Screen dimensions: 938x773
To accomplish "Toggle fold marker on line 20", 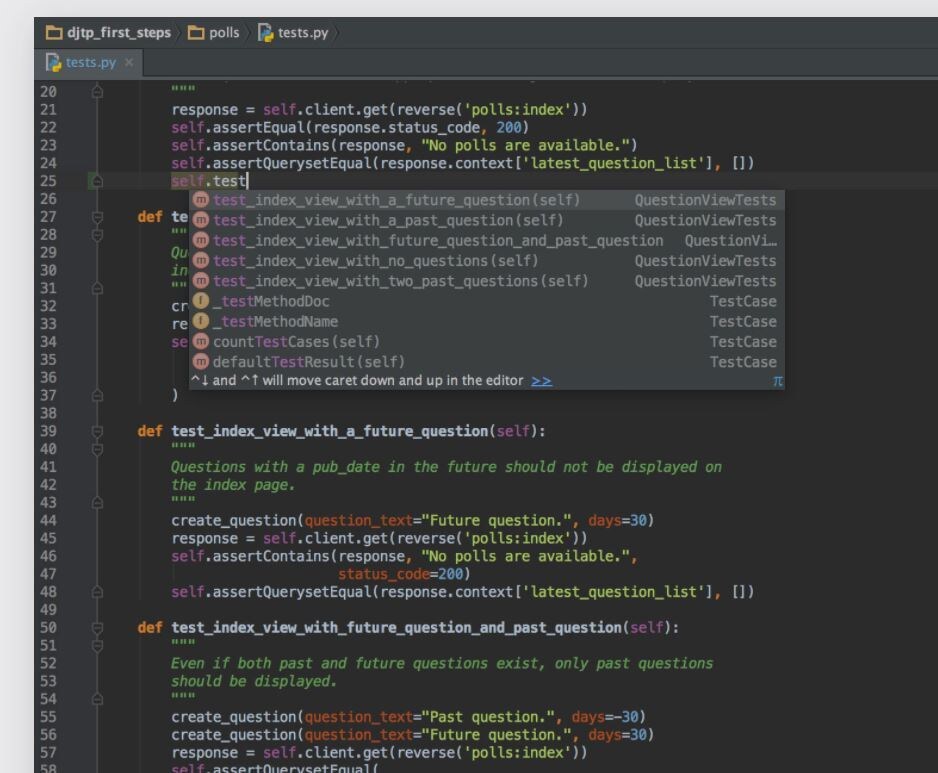I will 97,92.
